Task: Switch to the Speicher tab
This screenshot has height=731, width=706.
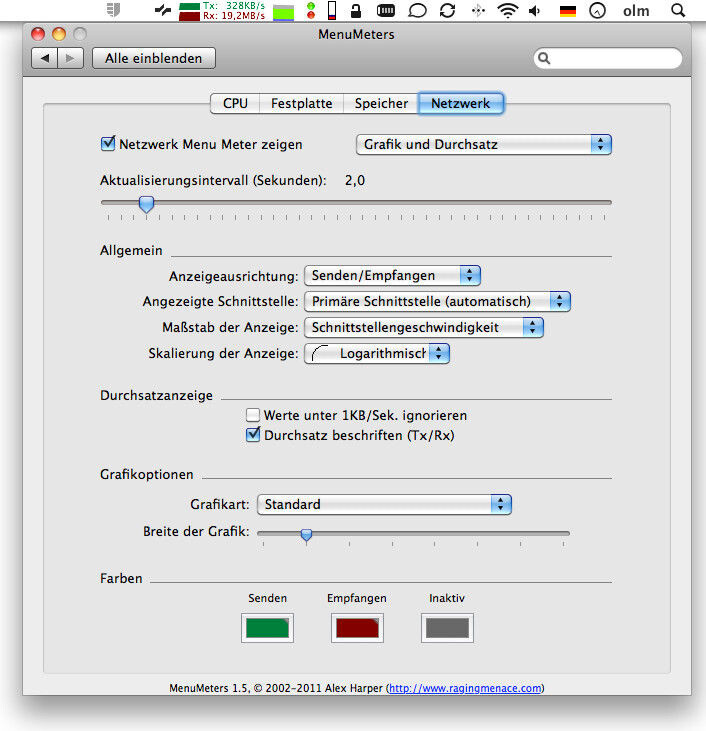Action: tap(381, 103)
